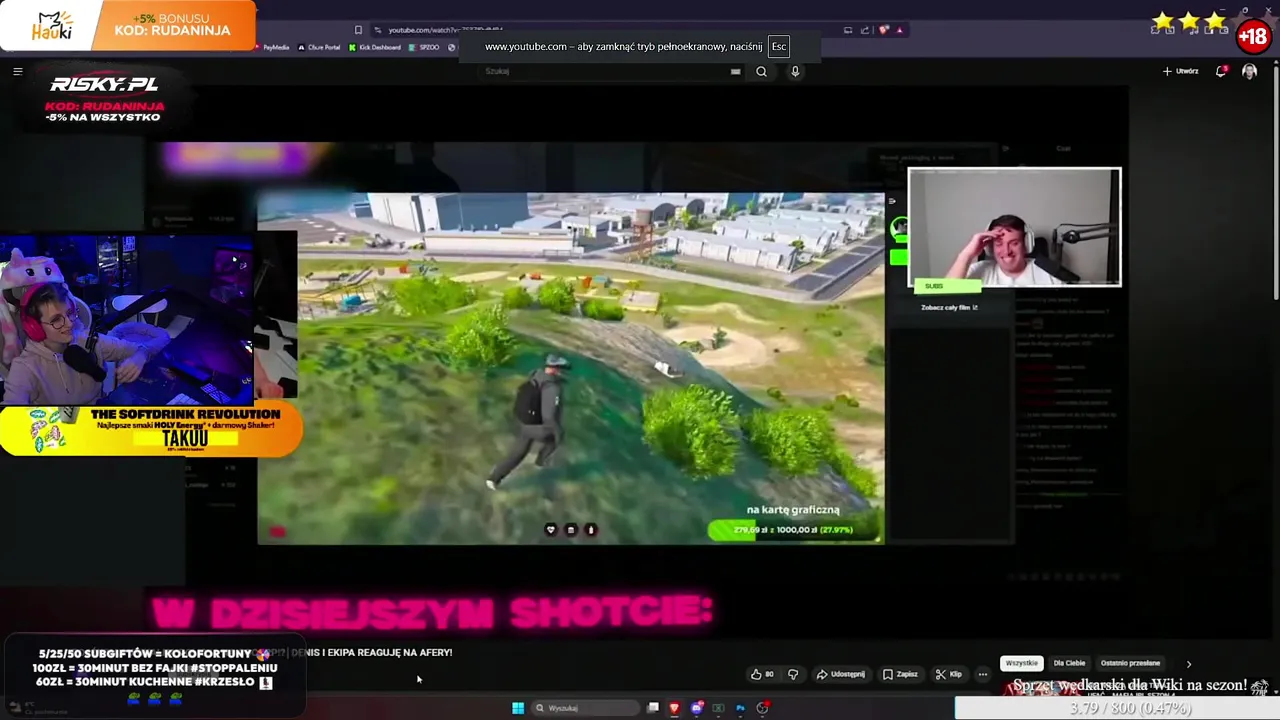
Task: Click the Zobacz cały film link
Action: pos(949,307)
